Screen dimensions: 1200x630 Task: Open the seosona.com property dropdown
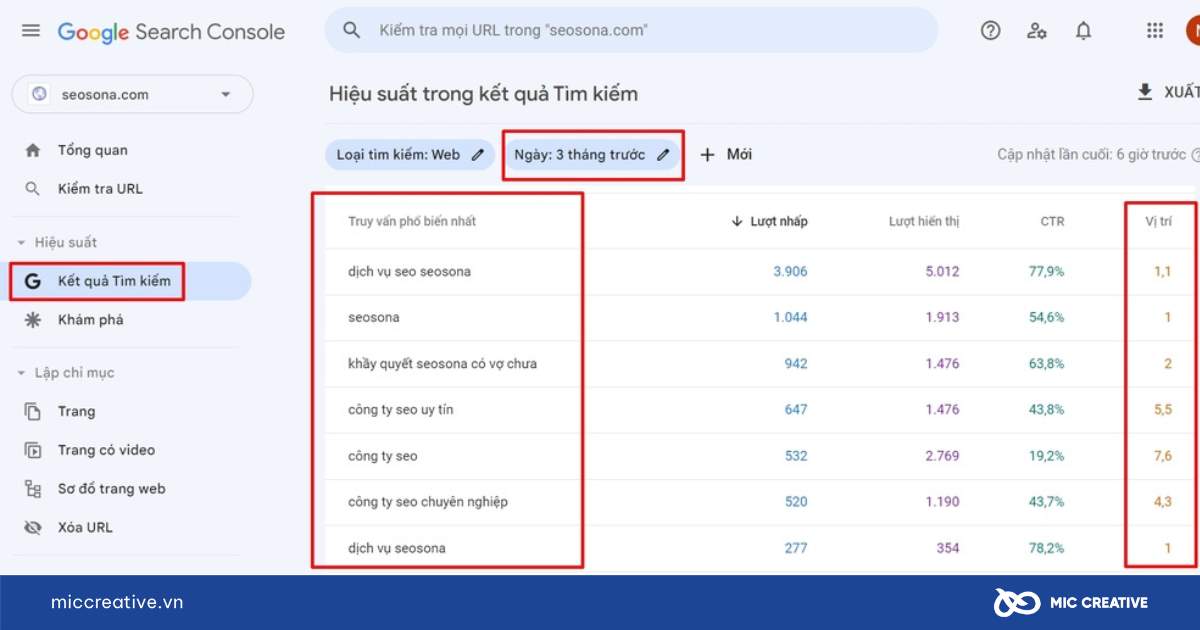pyautogui.click(x=133, y=94)
